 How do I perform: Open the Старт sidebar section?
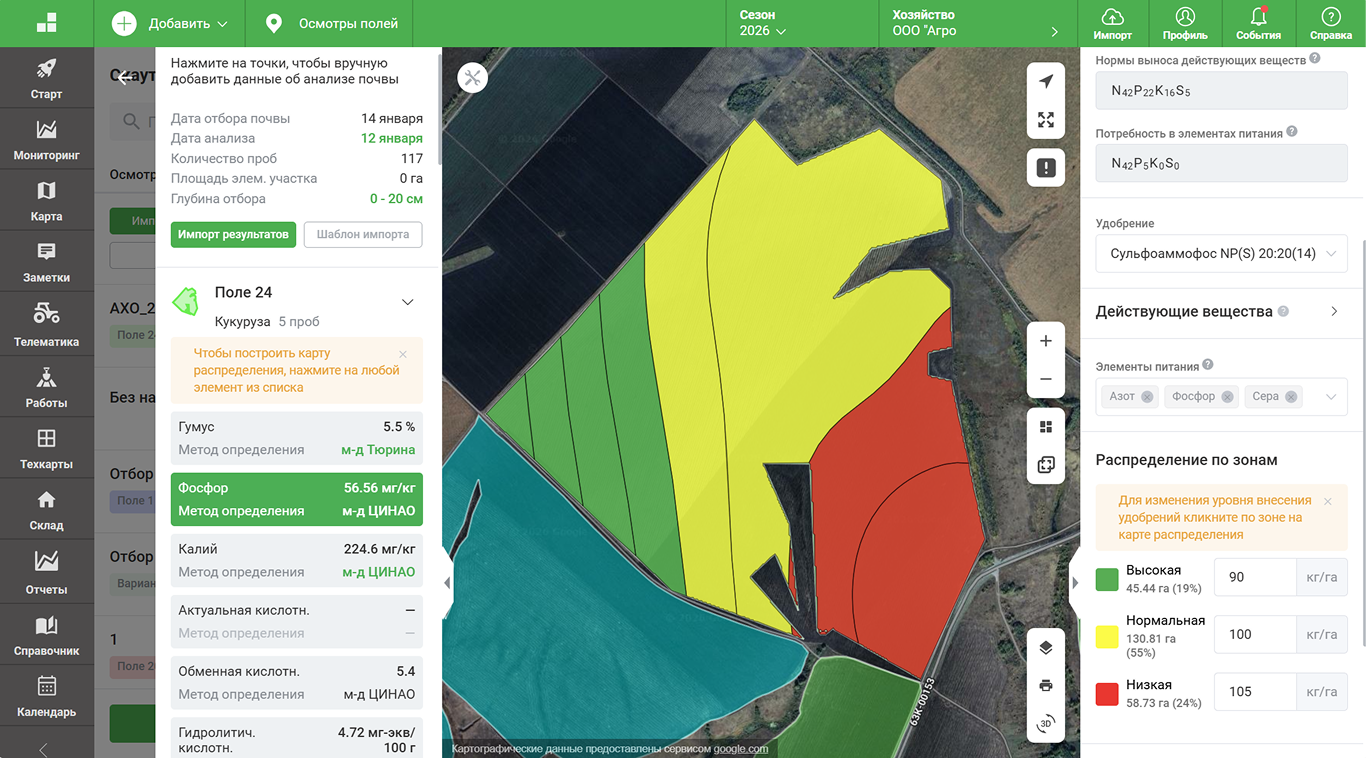click(46, 78)
